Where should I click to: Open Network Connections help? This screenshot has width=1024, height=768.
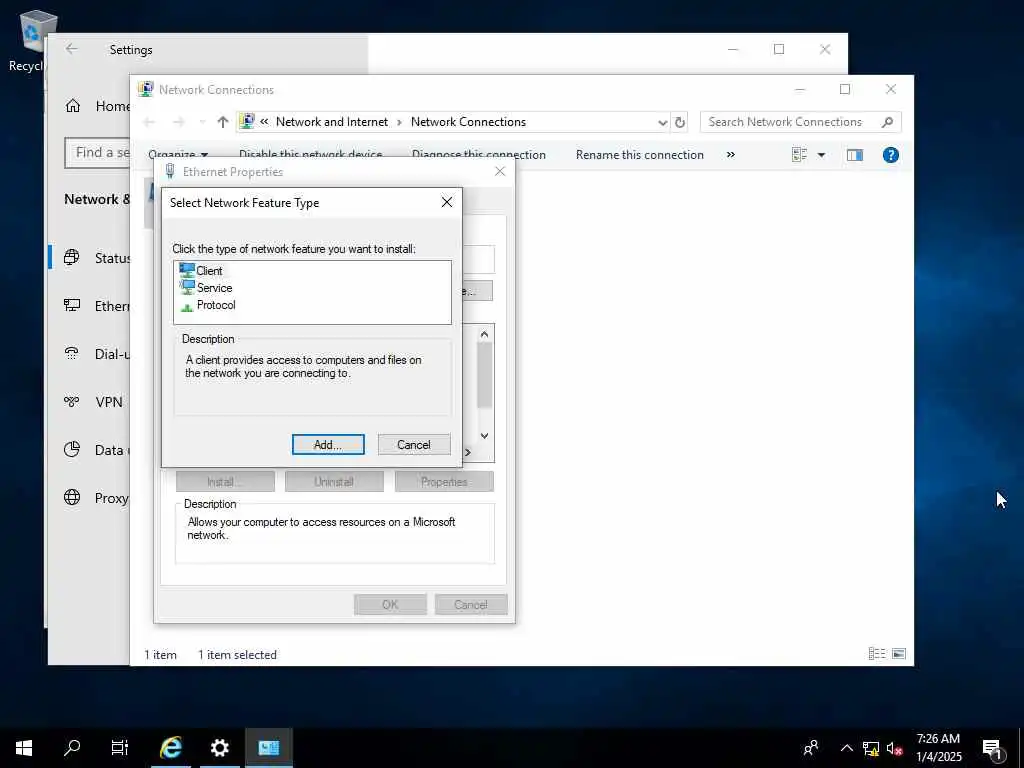click(891, 155)
